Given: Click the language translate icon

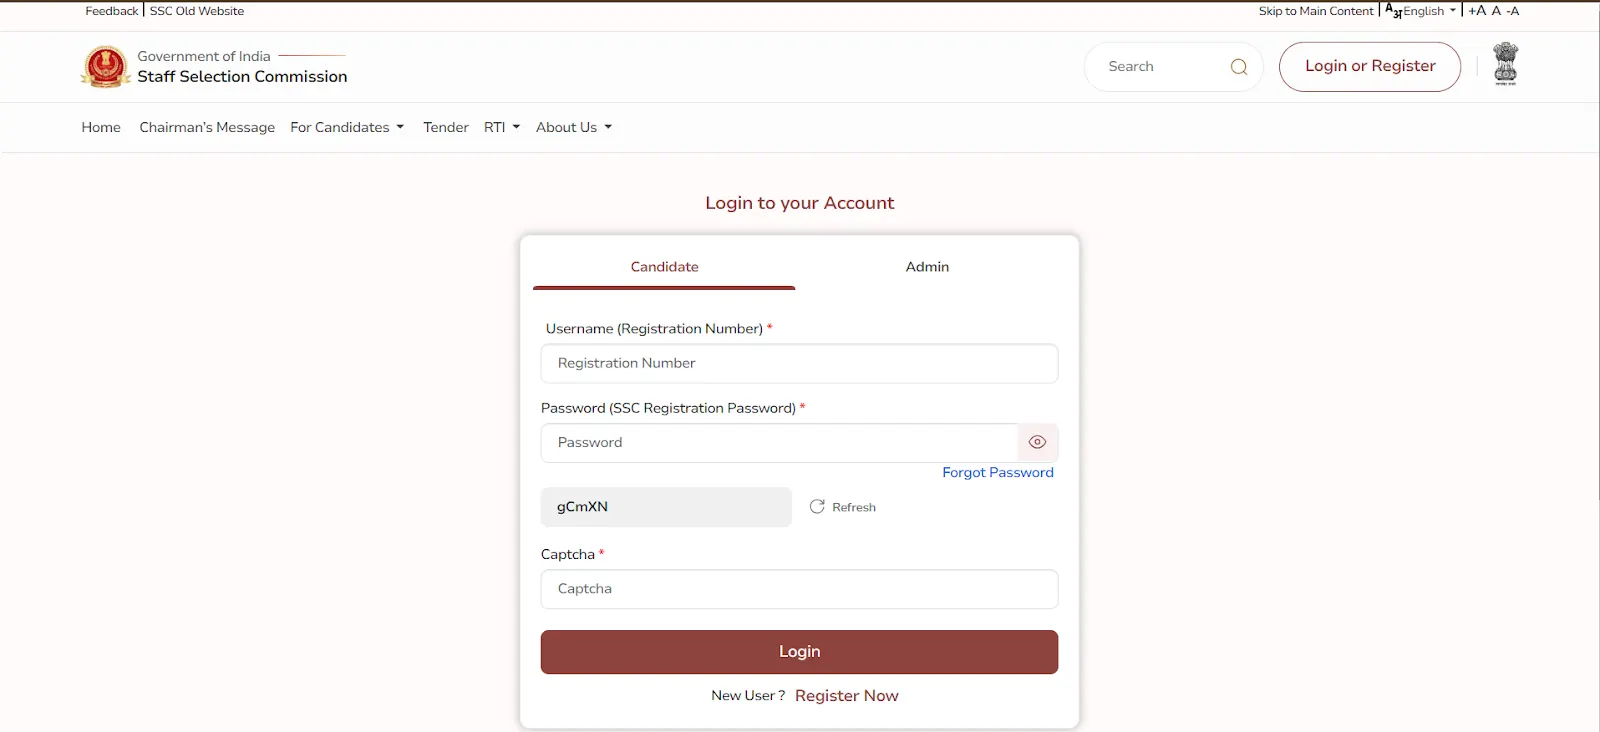Looking at the screenshot, I should coord(1393,10).
